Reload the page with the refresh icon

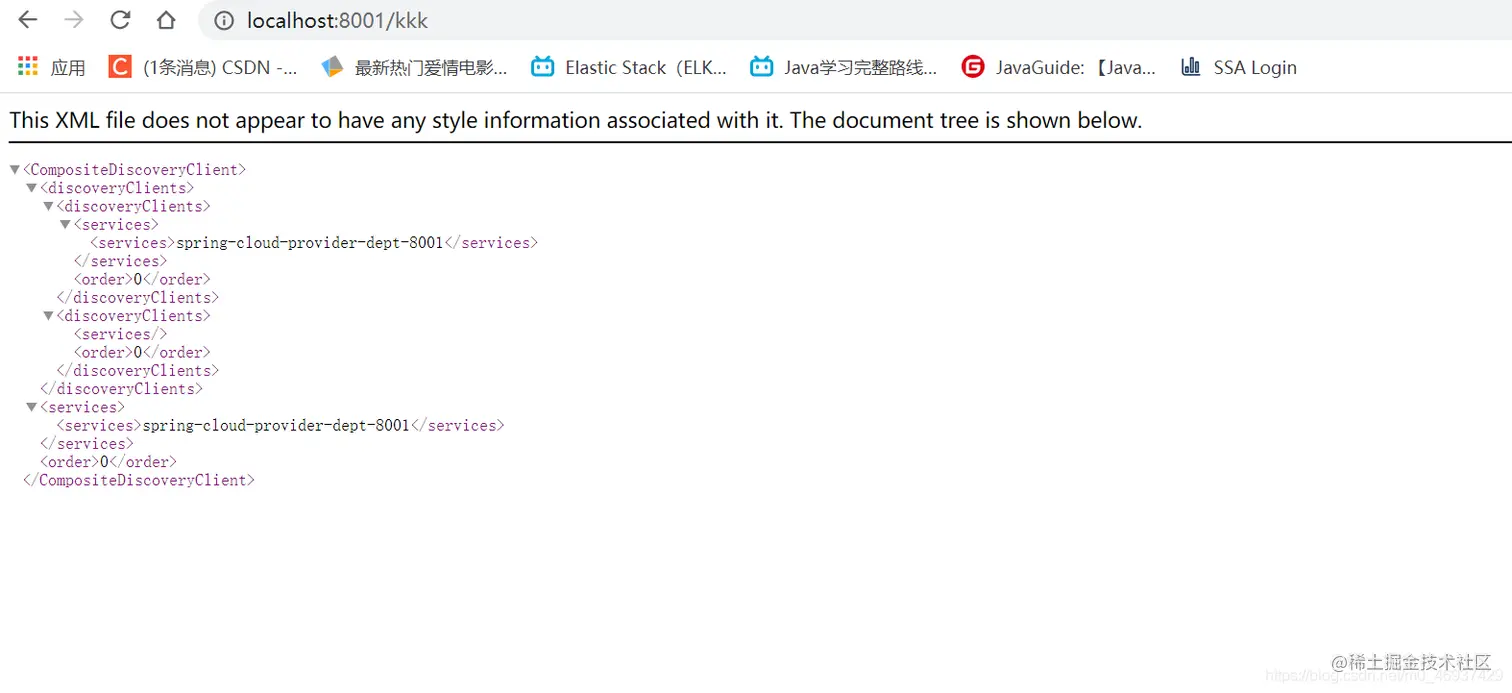(x=120, y=20)
